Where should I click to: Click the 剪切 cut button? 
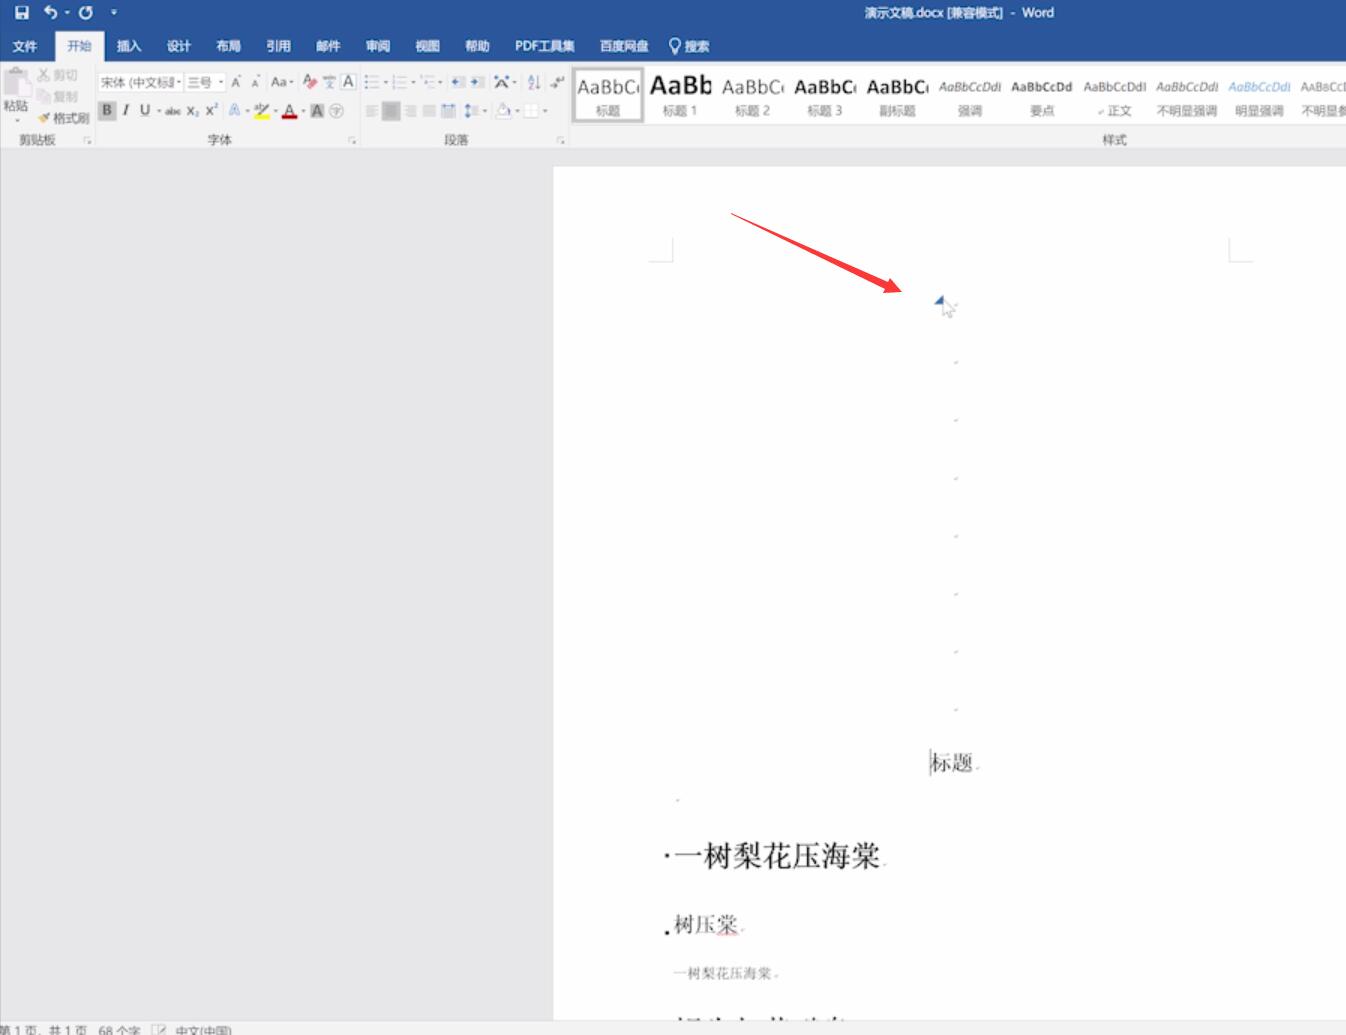pyautogui.click(x=58, y=75)
